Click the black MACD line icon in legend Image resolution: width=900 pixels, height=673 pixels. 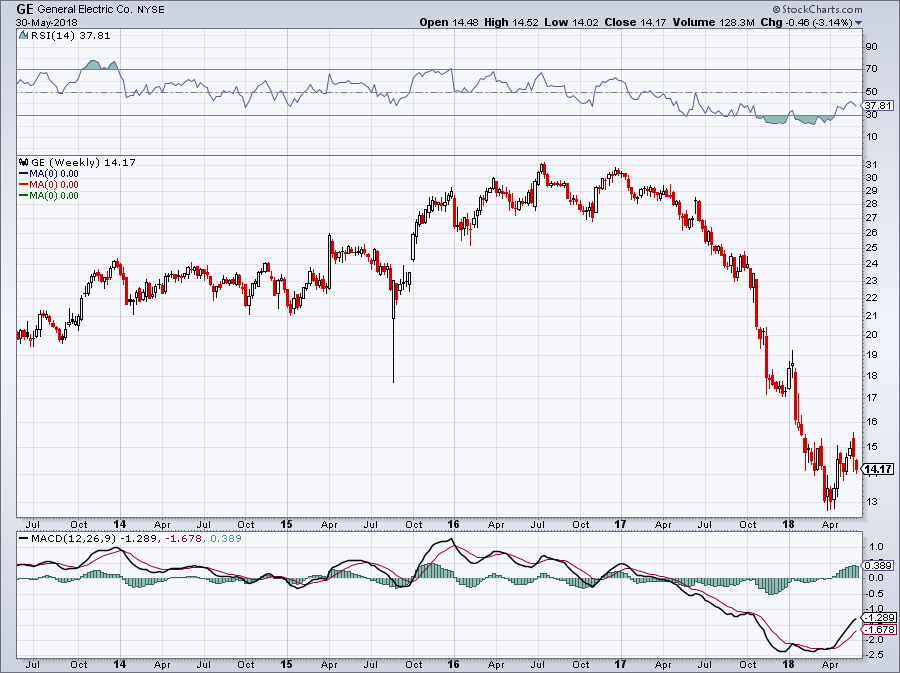click(x=24, y=539)
